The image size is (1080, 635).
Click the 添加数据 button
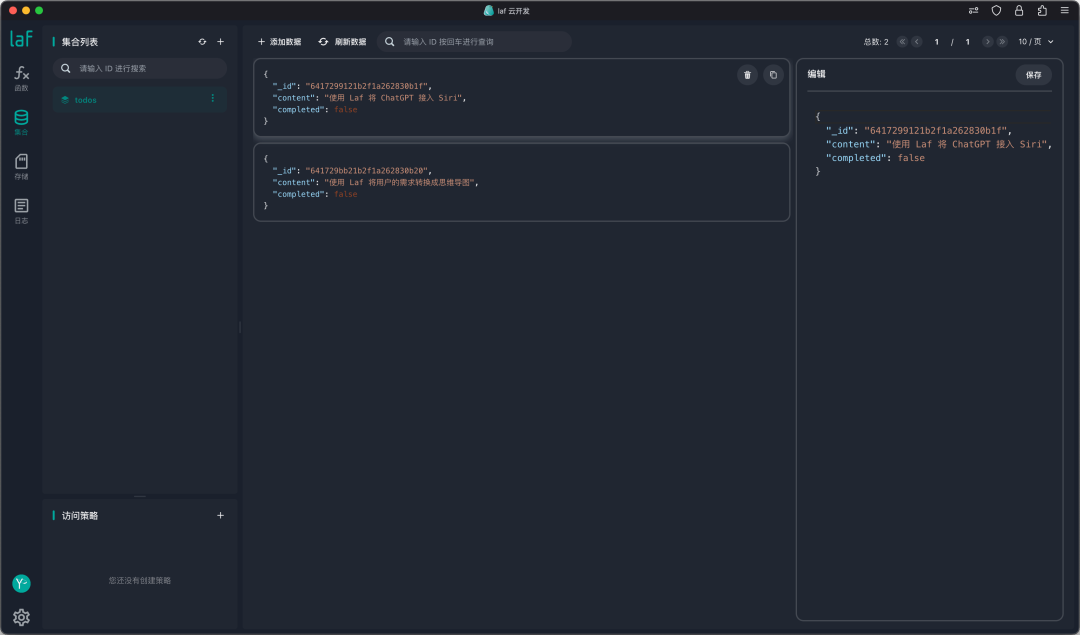(x=279, y=42)
